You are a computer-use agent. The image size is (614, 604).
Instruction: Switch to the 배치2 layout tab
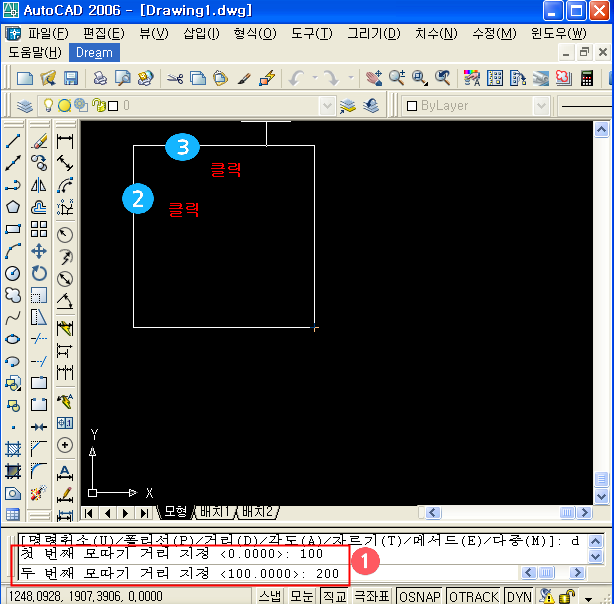tap(257, 512)
